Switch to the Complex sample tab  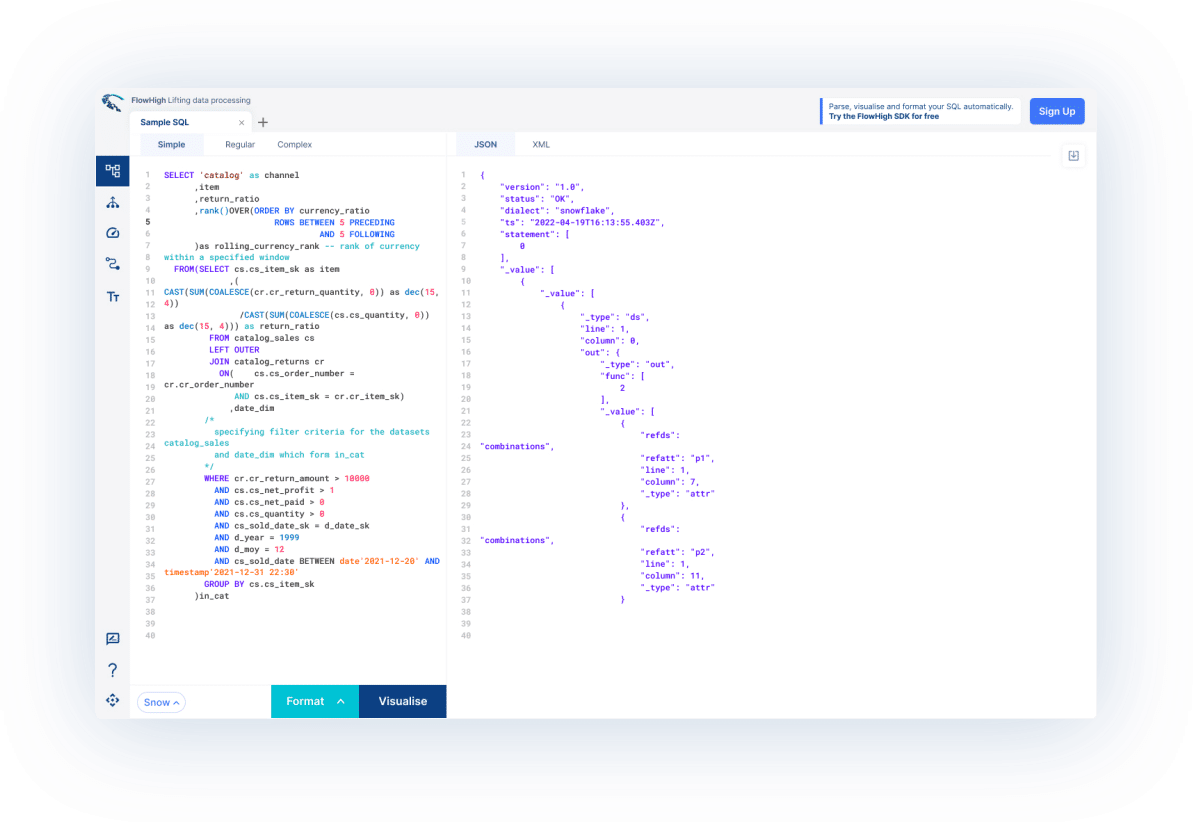(x=294, y=145)
